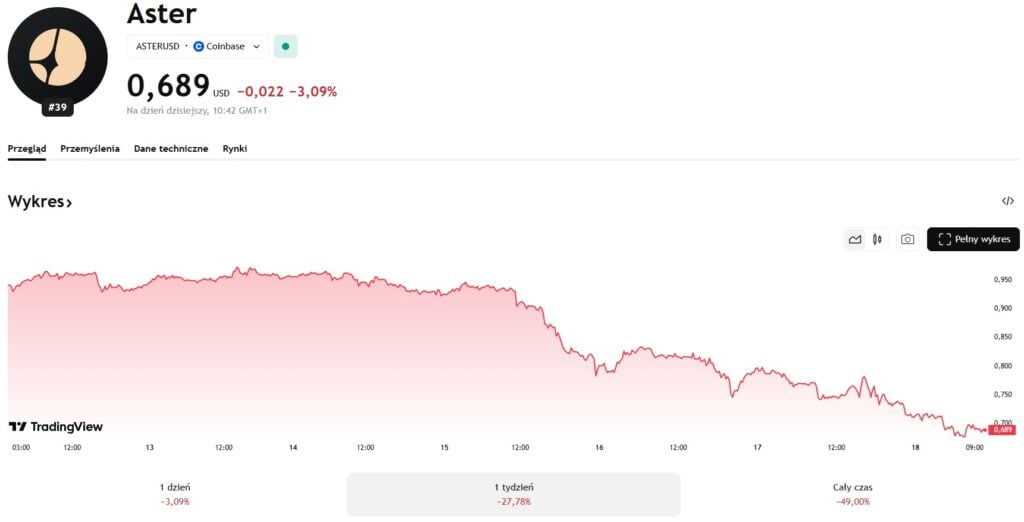Viewport: 1024px width, 522px height.
Task: Switch to candlestick chart icon
Action: point(877,239)
